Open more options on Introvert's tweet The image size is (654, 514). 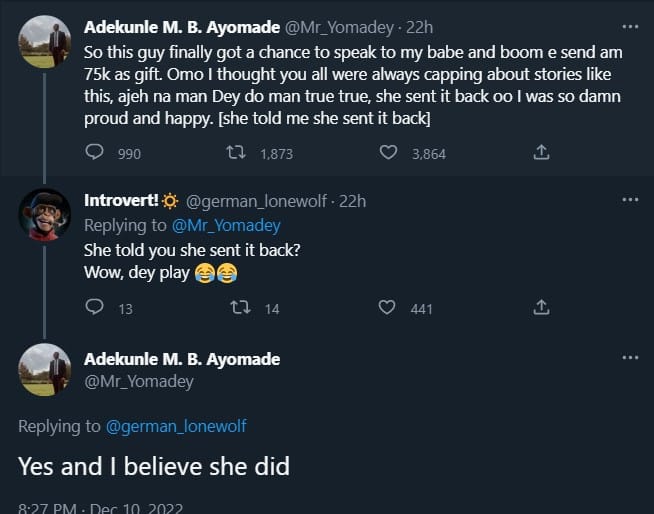[x=629, y=200]
